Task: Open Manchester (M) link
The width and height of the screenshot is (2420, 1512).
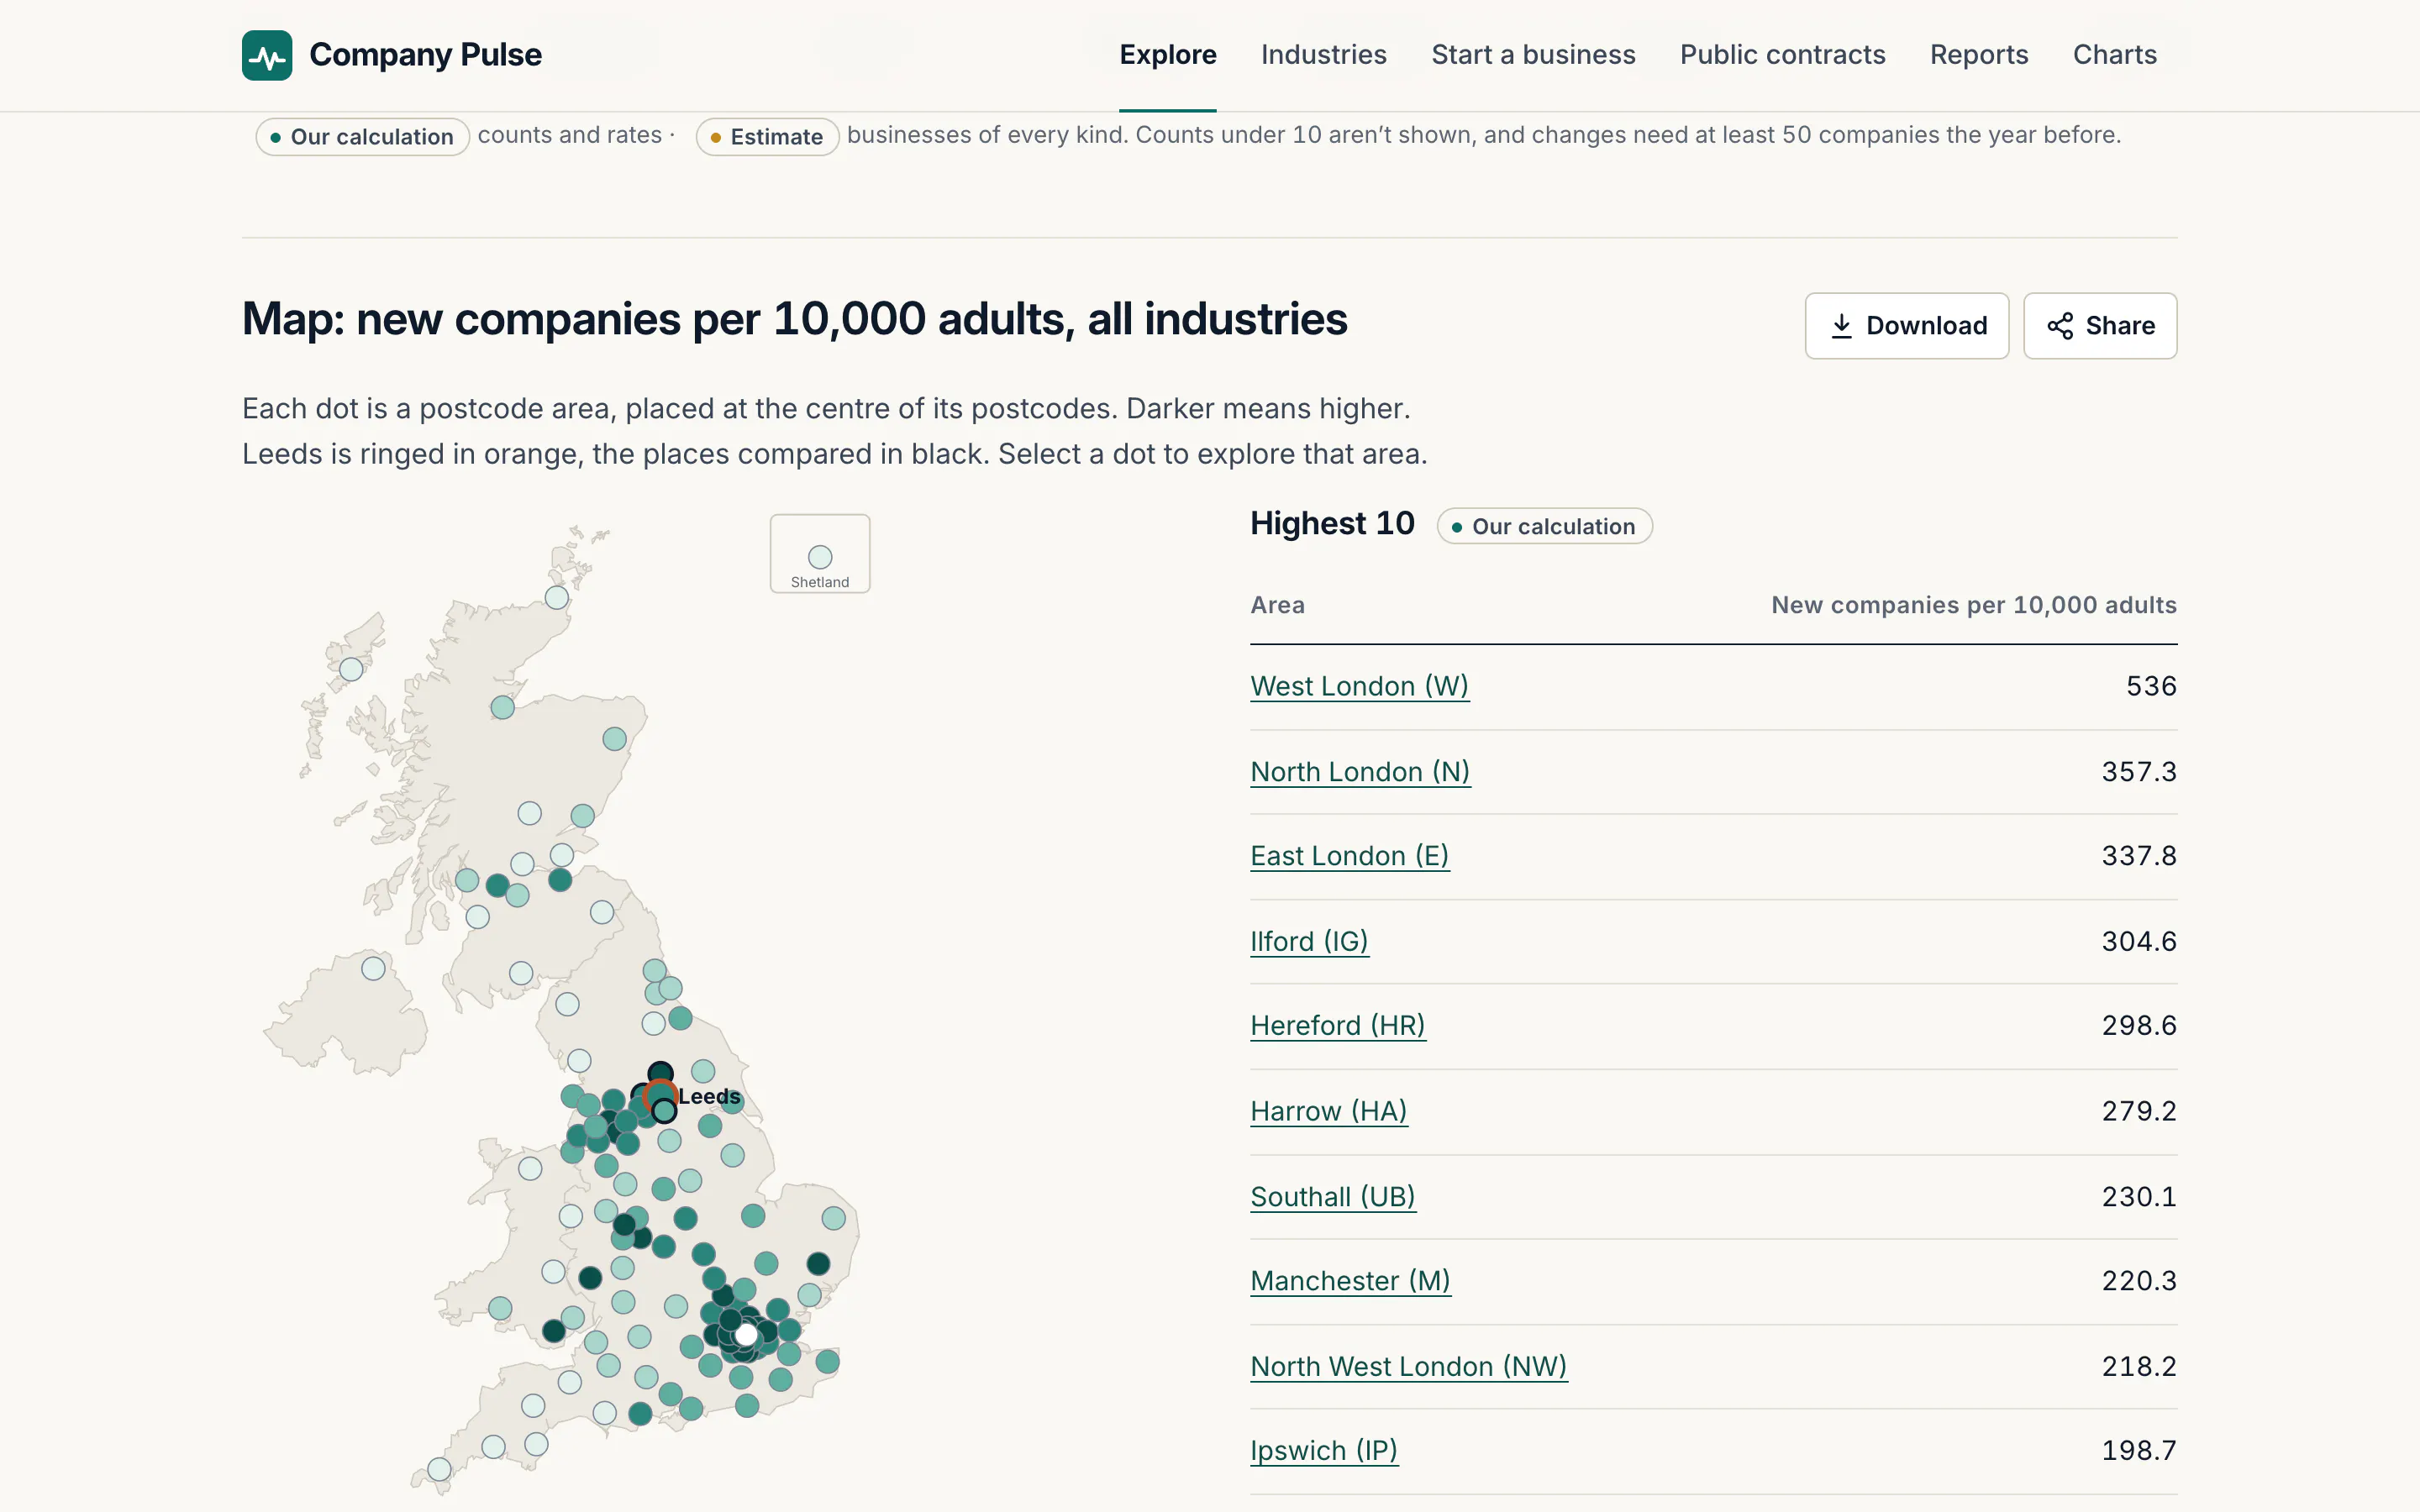Action: coord(1350,1281)
